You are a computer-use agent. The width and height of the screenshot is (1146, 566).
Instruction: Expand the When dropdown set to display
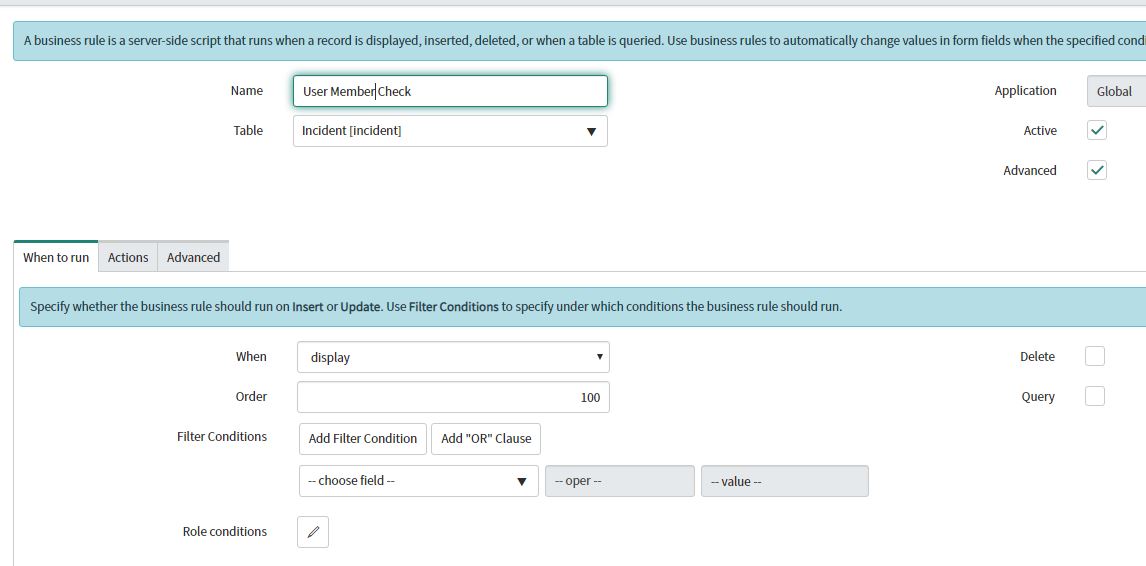pos(453,357)
